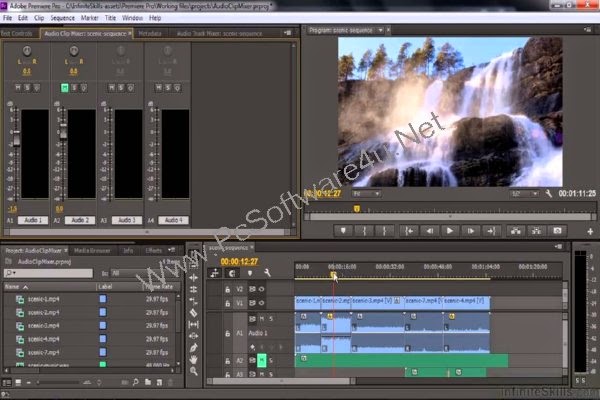Open the Clip menu

click(39, 18)
